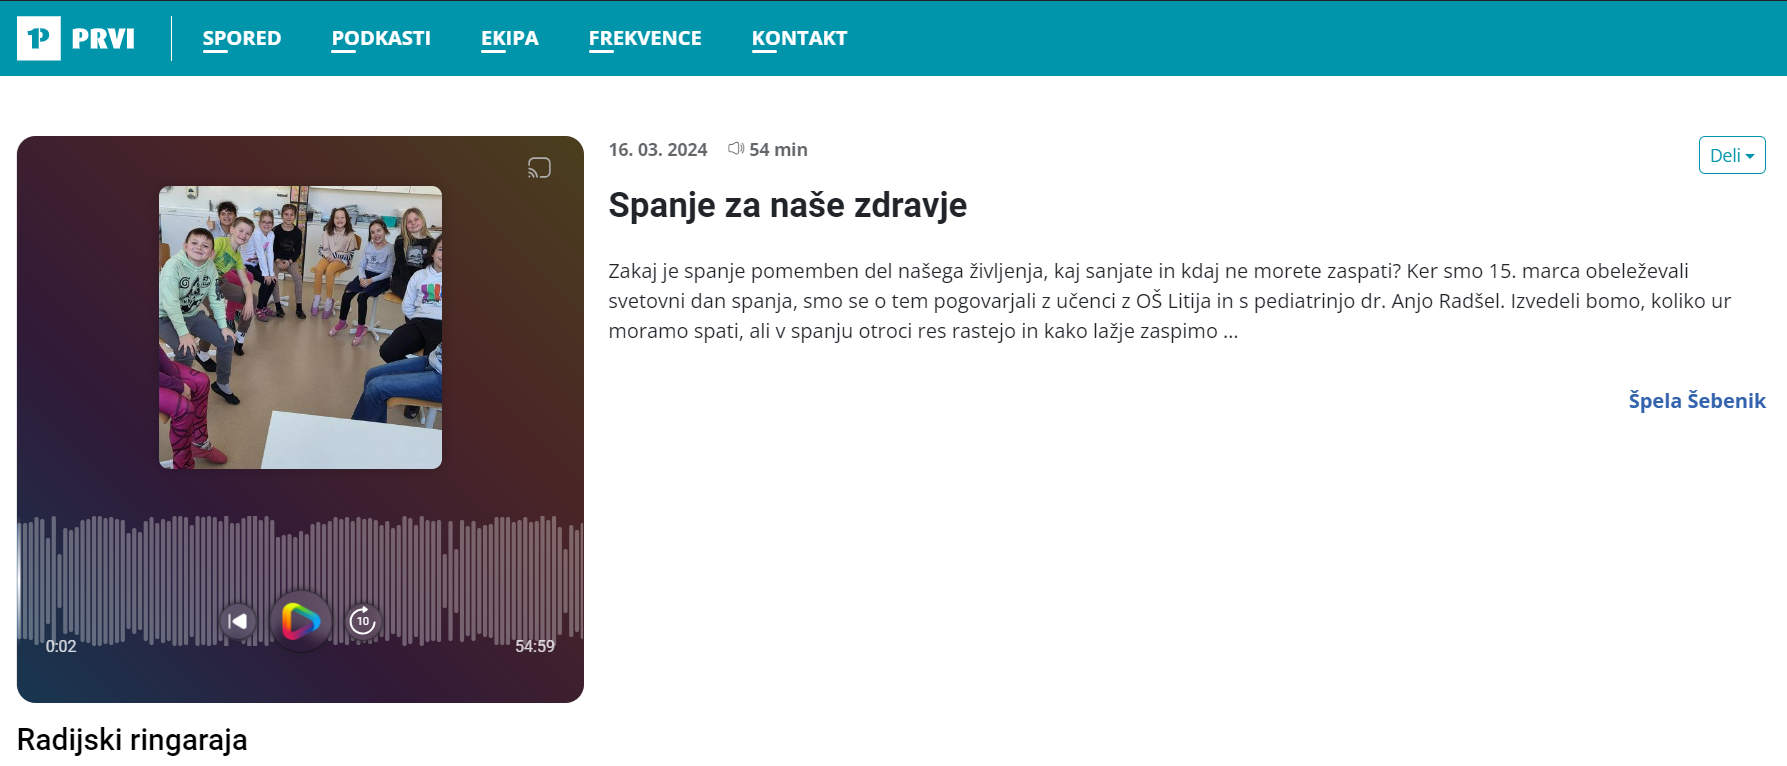View the Frekvence page
The height and width of the screenshot is (766, 1787).
[x=645, y=38]
